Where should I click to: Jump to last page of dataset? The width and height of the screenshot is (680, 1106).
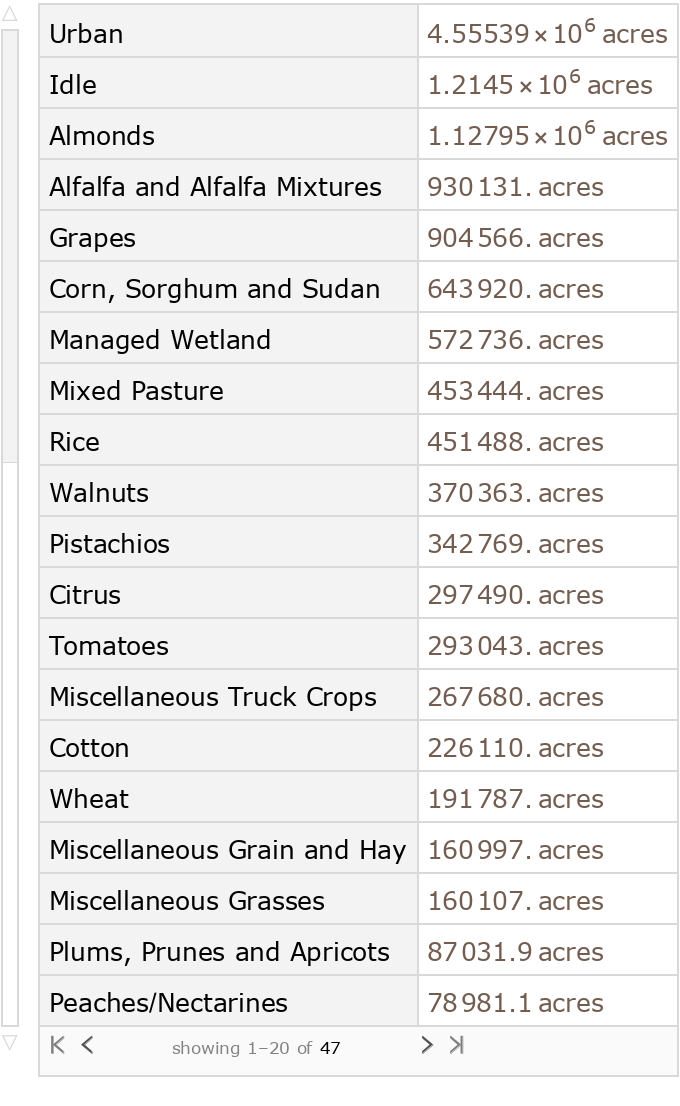pos(457,1045)
